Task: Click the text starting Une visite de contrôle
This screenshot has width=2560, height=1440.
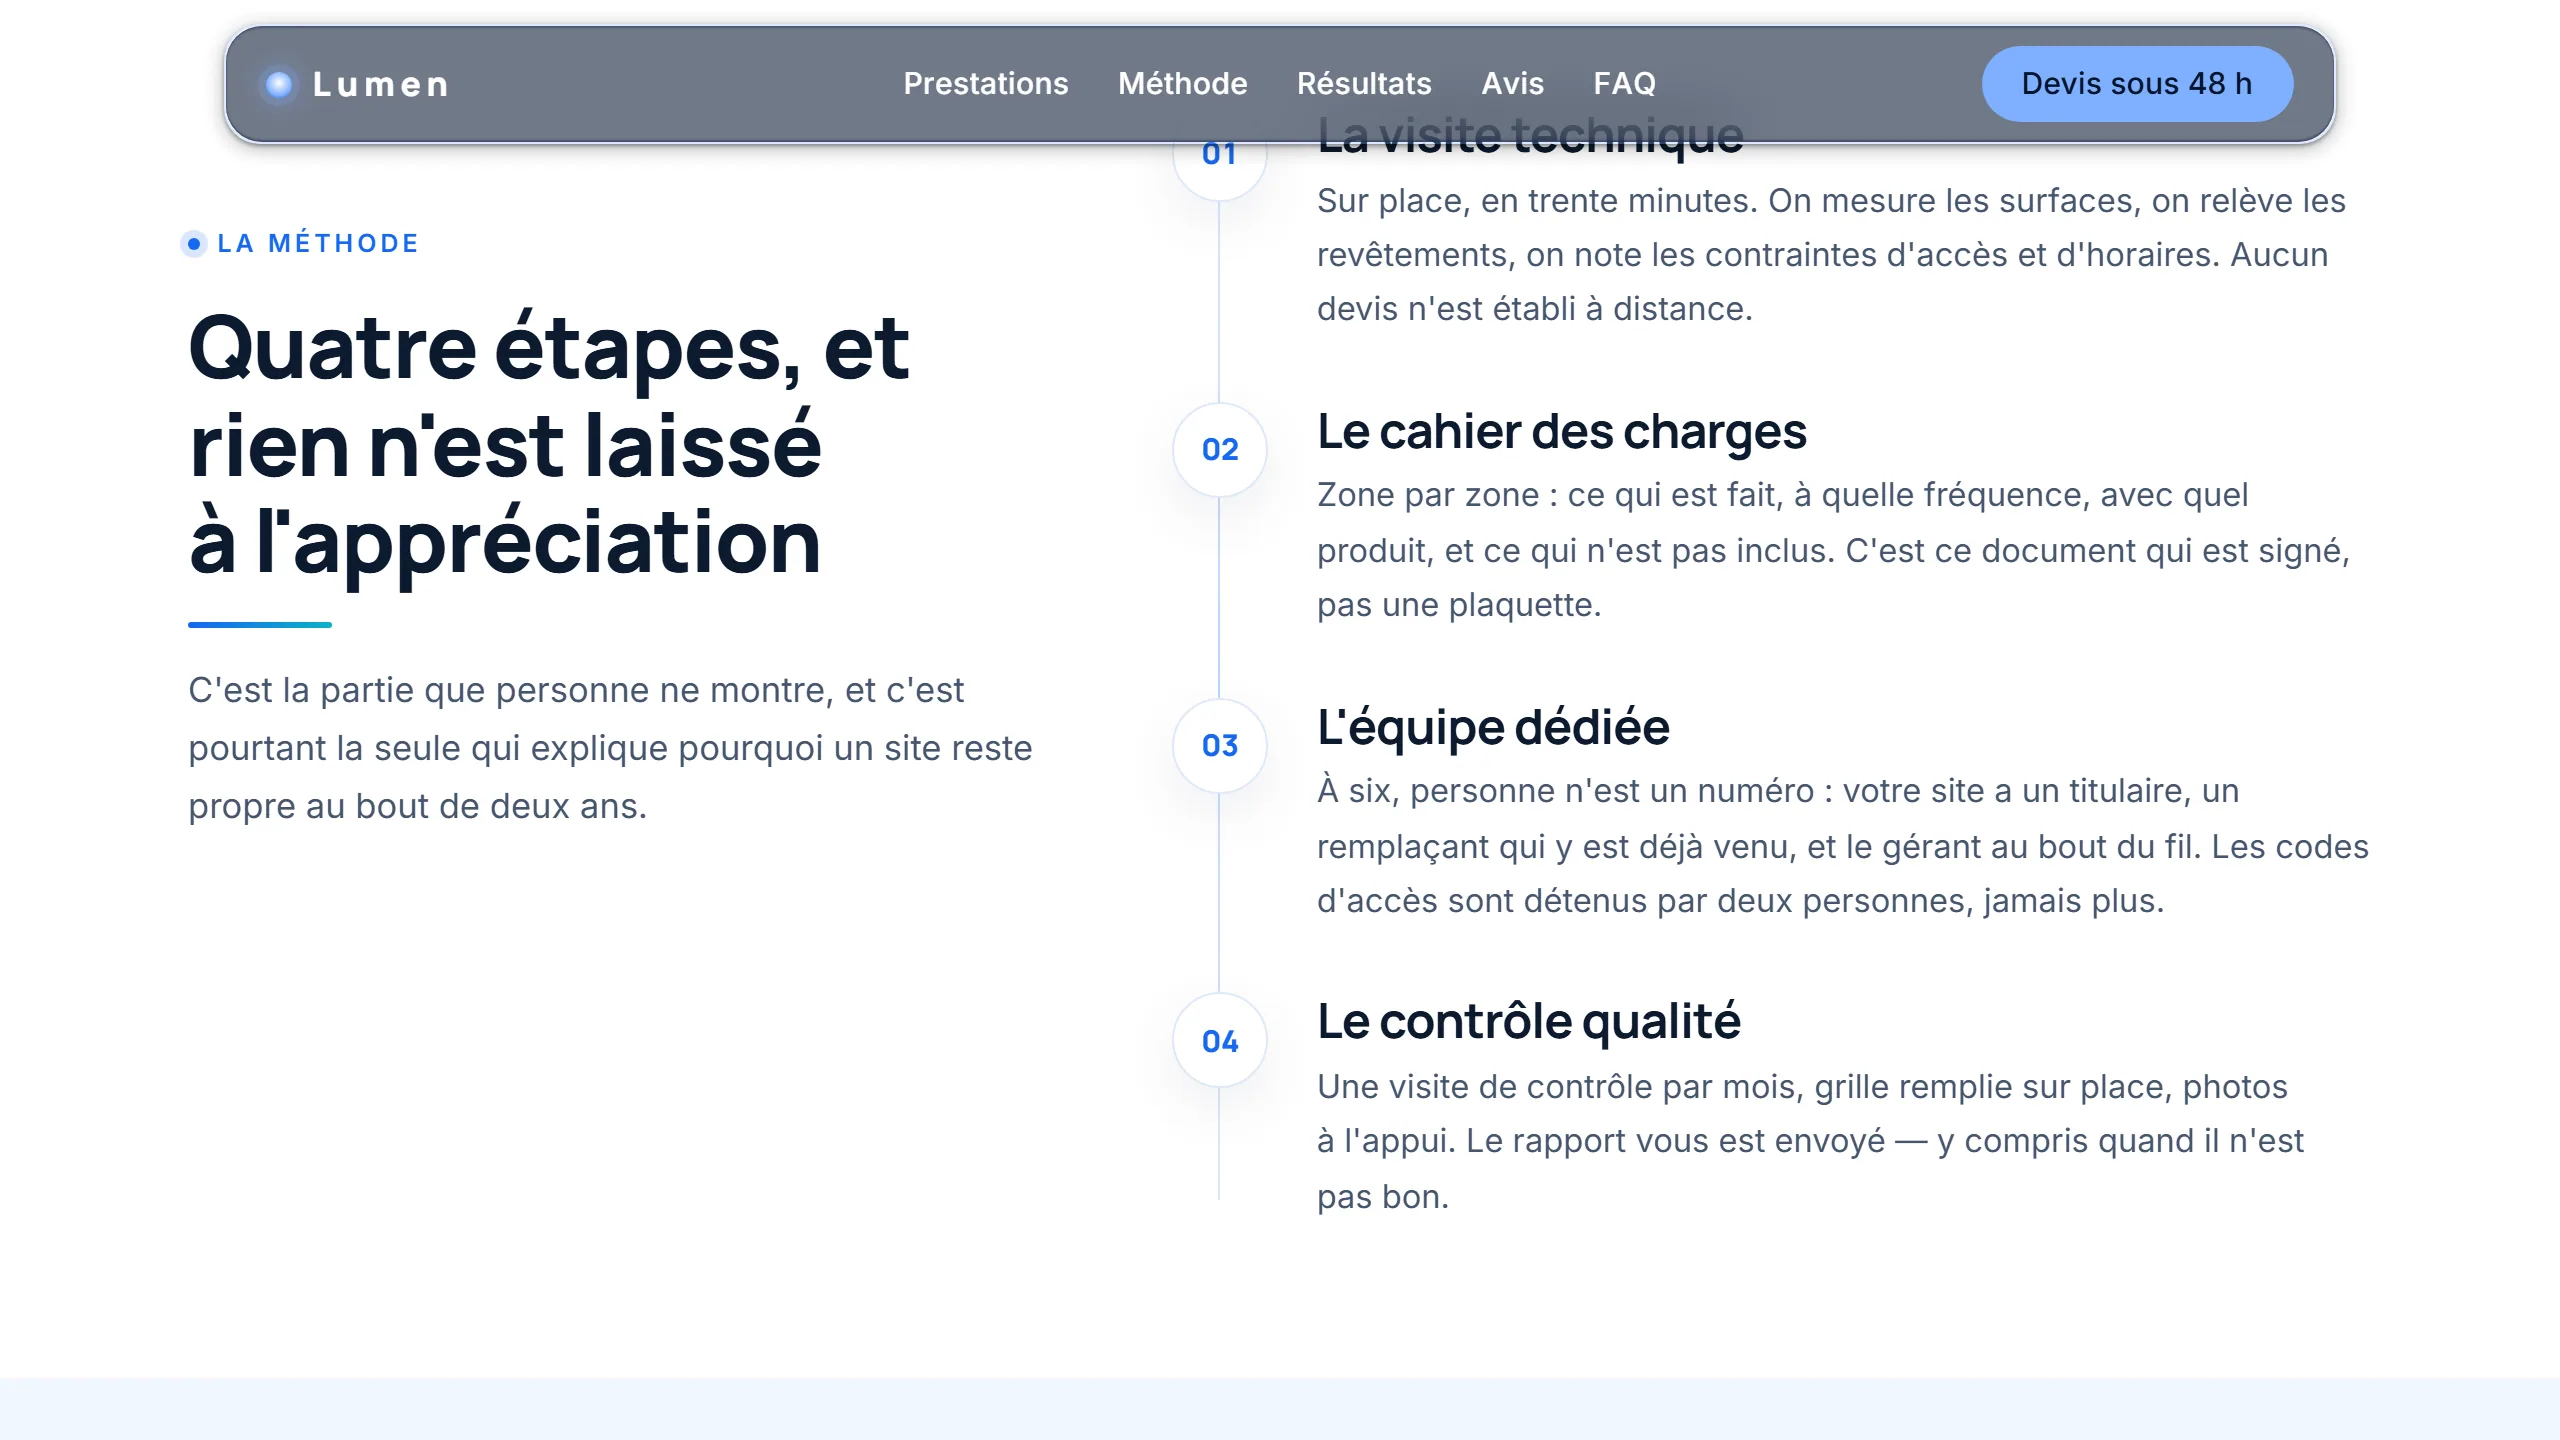Action: pyautogui.click(x=1810, y=1142)
